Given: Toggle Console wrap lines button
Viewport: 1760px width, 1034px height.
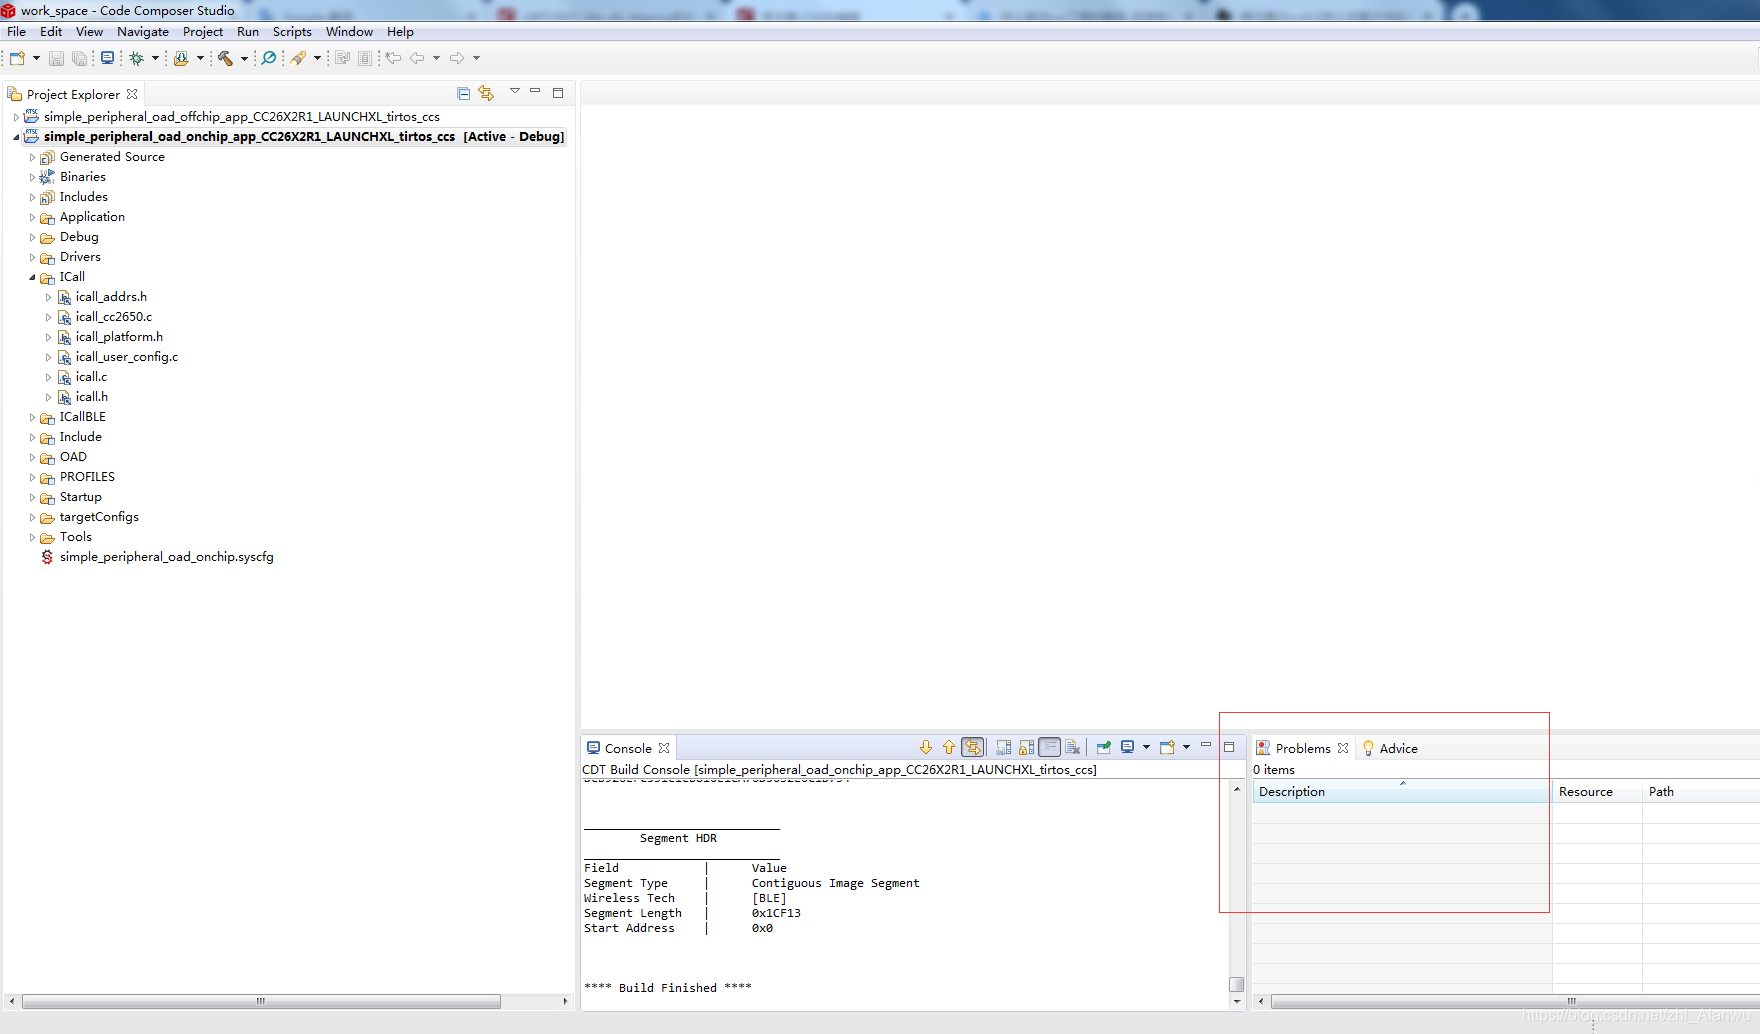Looking at the screenshot, I should tap(973, 747).
